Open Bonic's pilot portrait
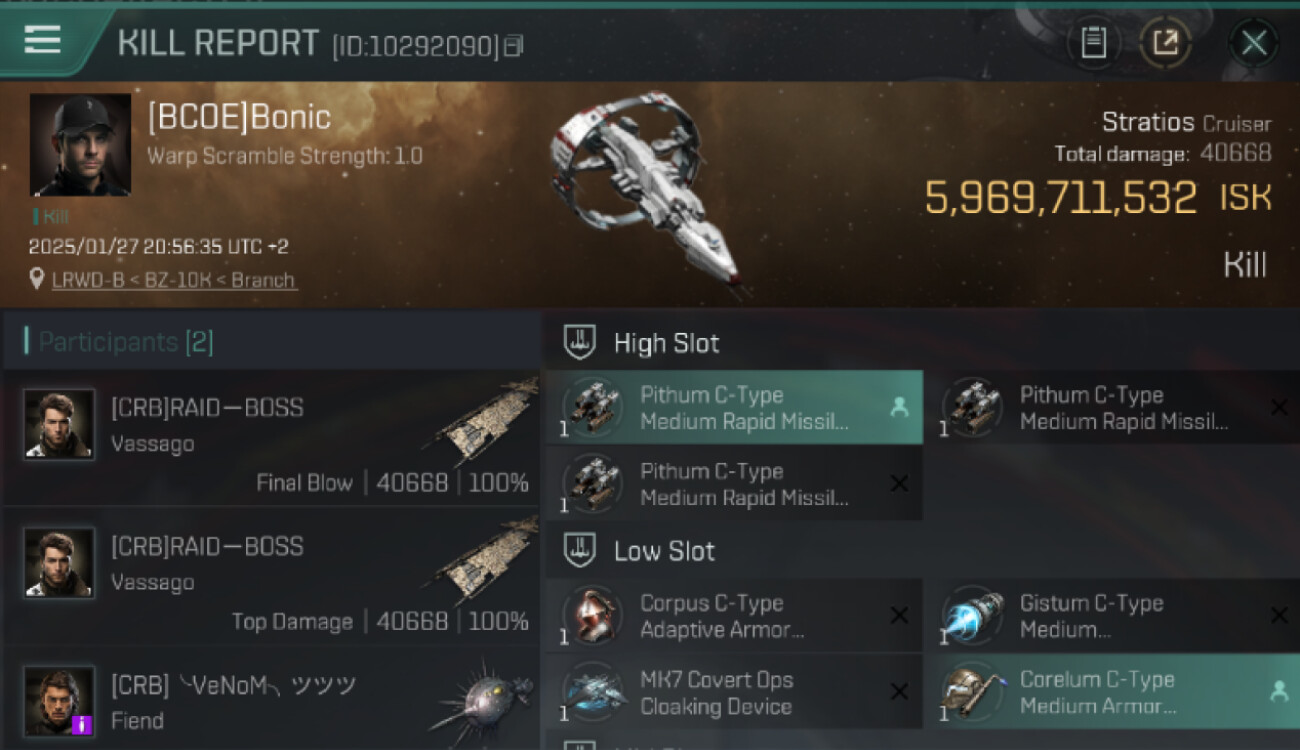Screen dimensions: 1300x750 pyautogui.click(x=80, y=145)
